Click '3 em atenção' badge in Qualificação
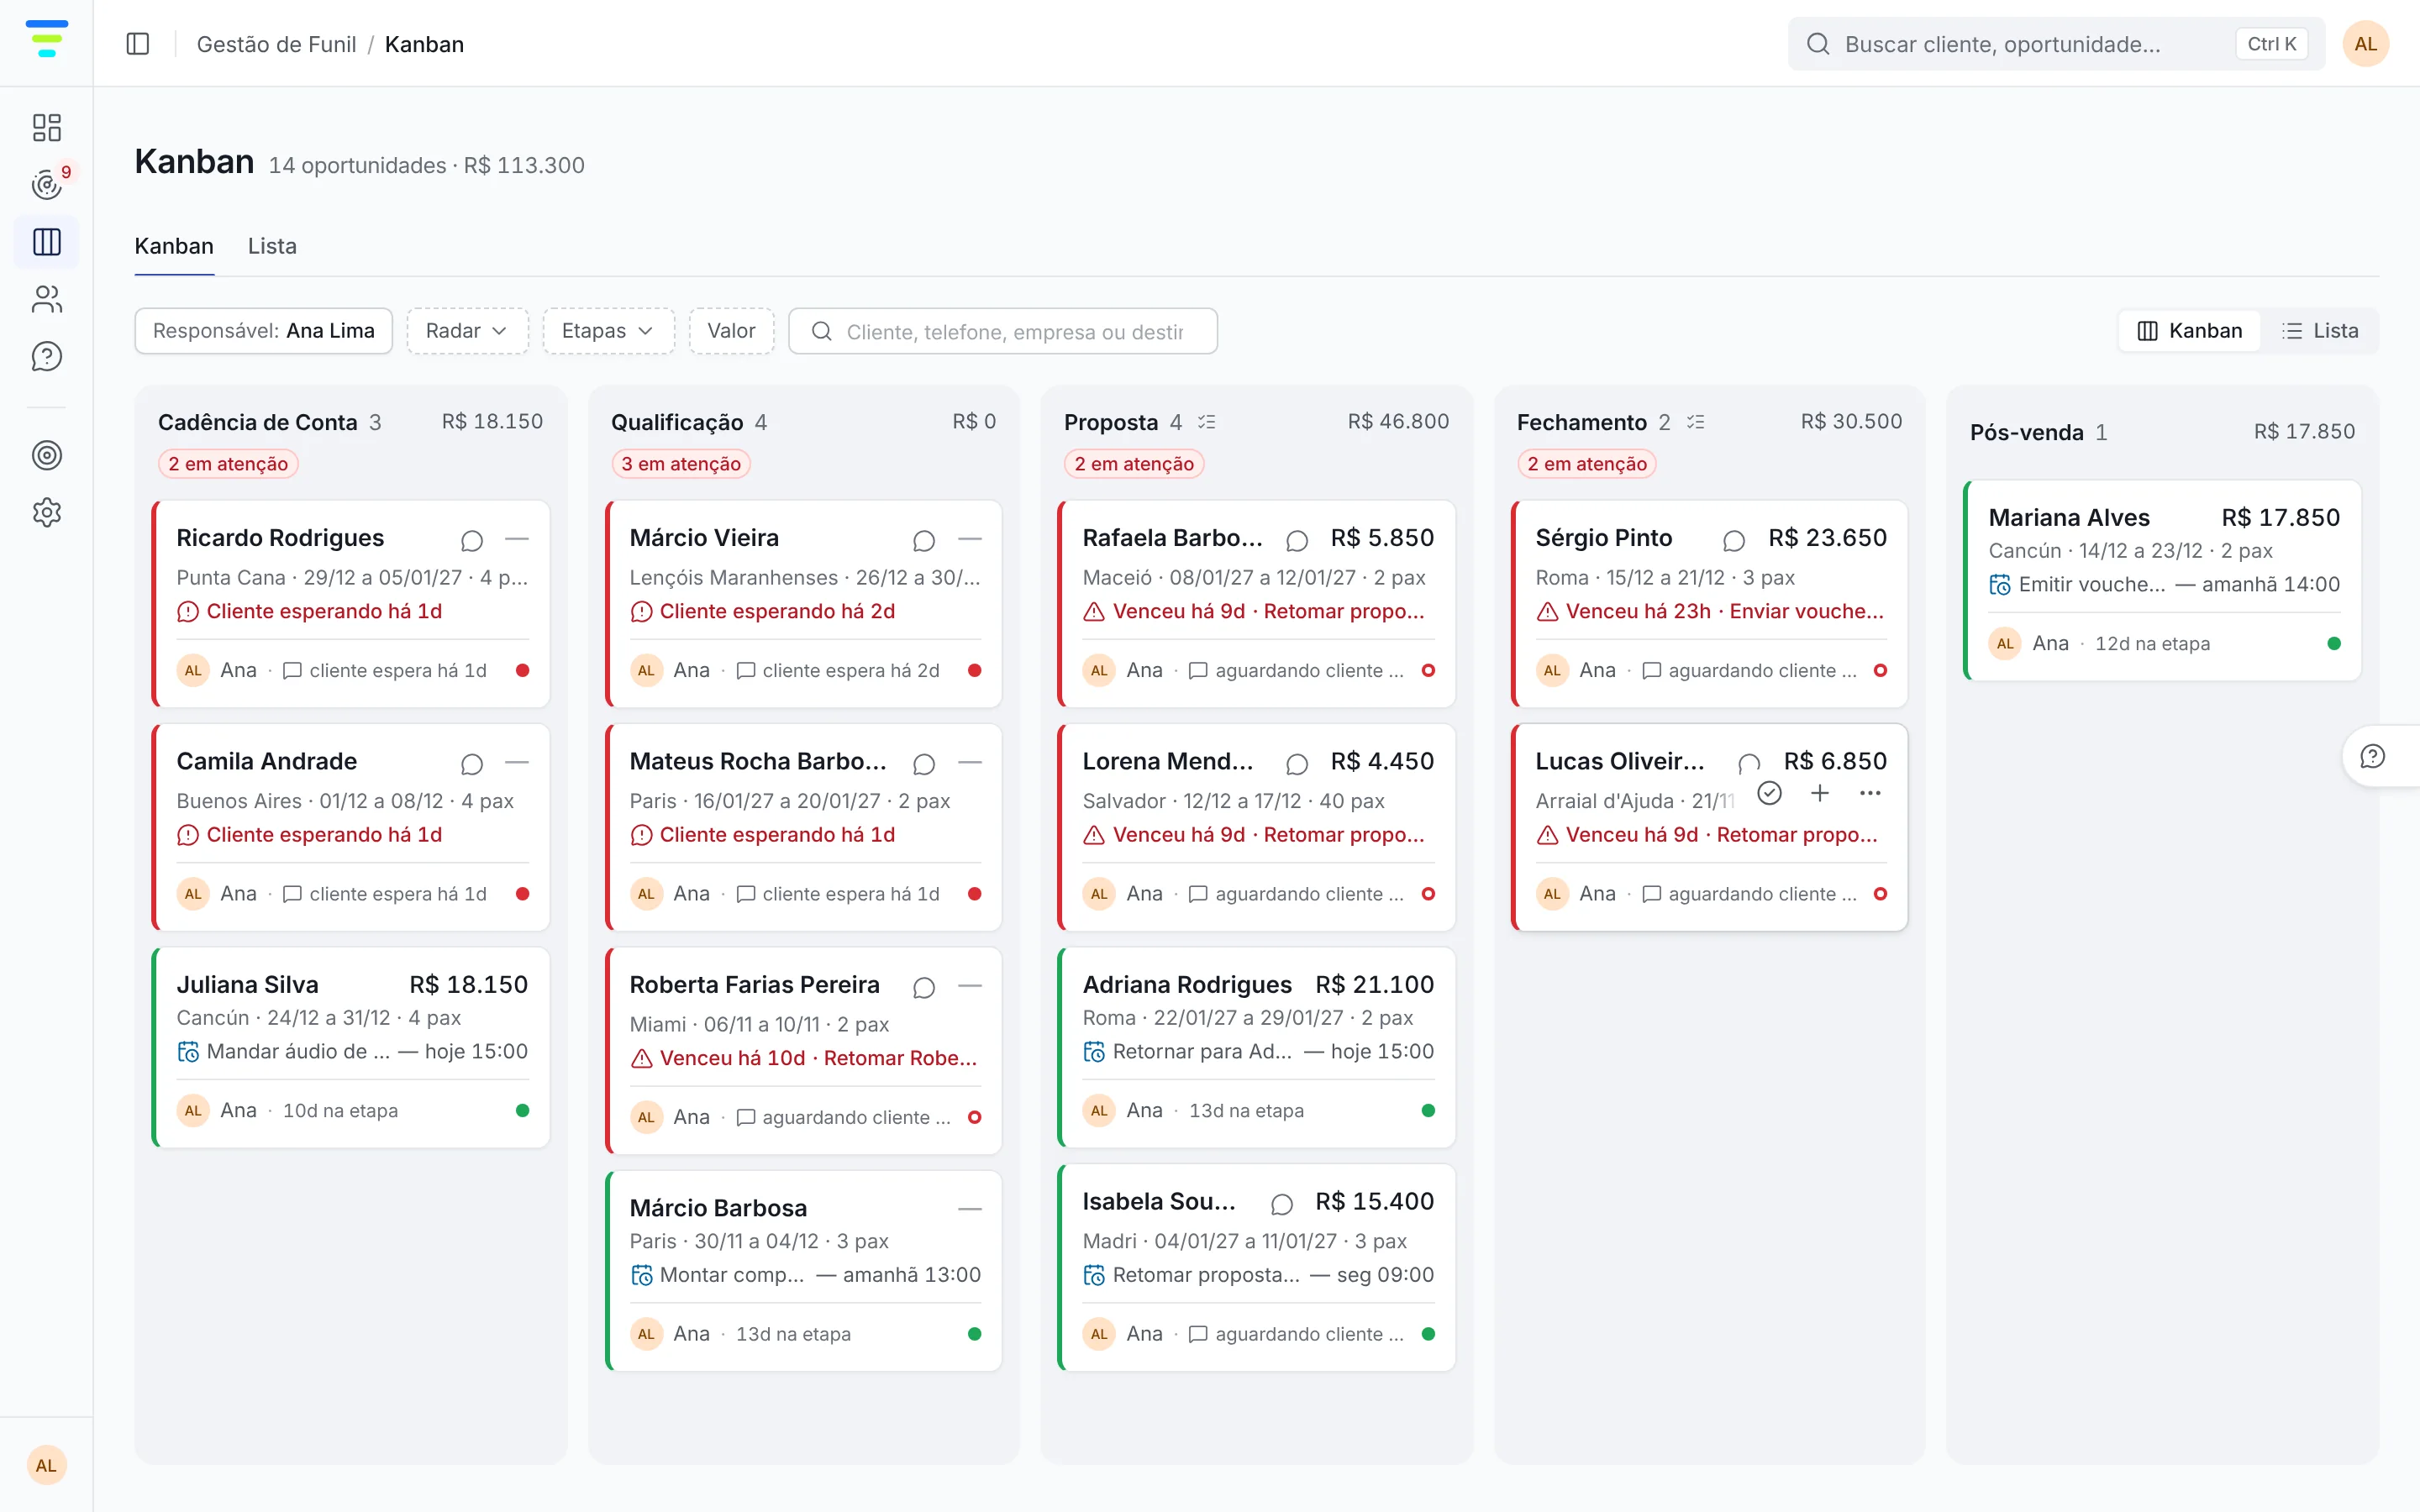This screenshot has width=2420, height=1512. (x=681, y=464)
